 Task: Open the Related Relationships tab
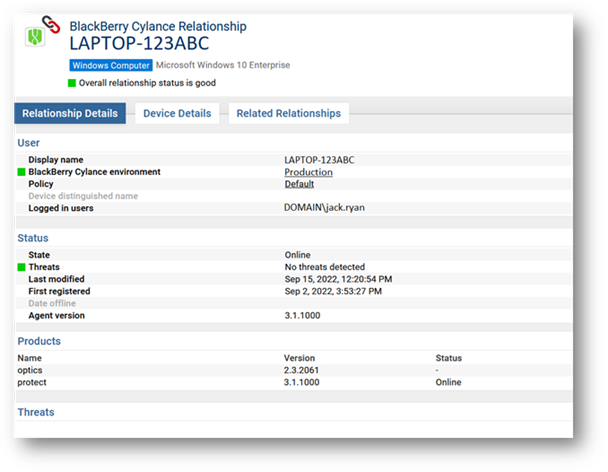288,113
